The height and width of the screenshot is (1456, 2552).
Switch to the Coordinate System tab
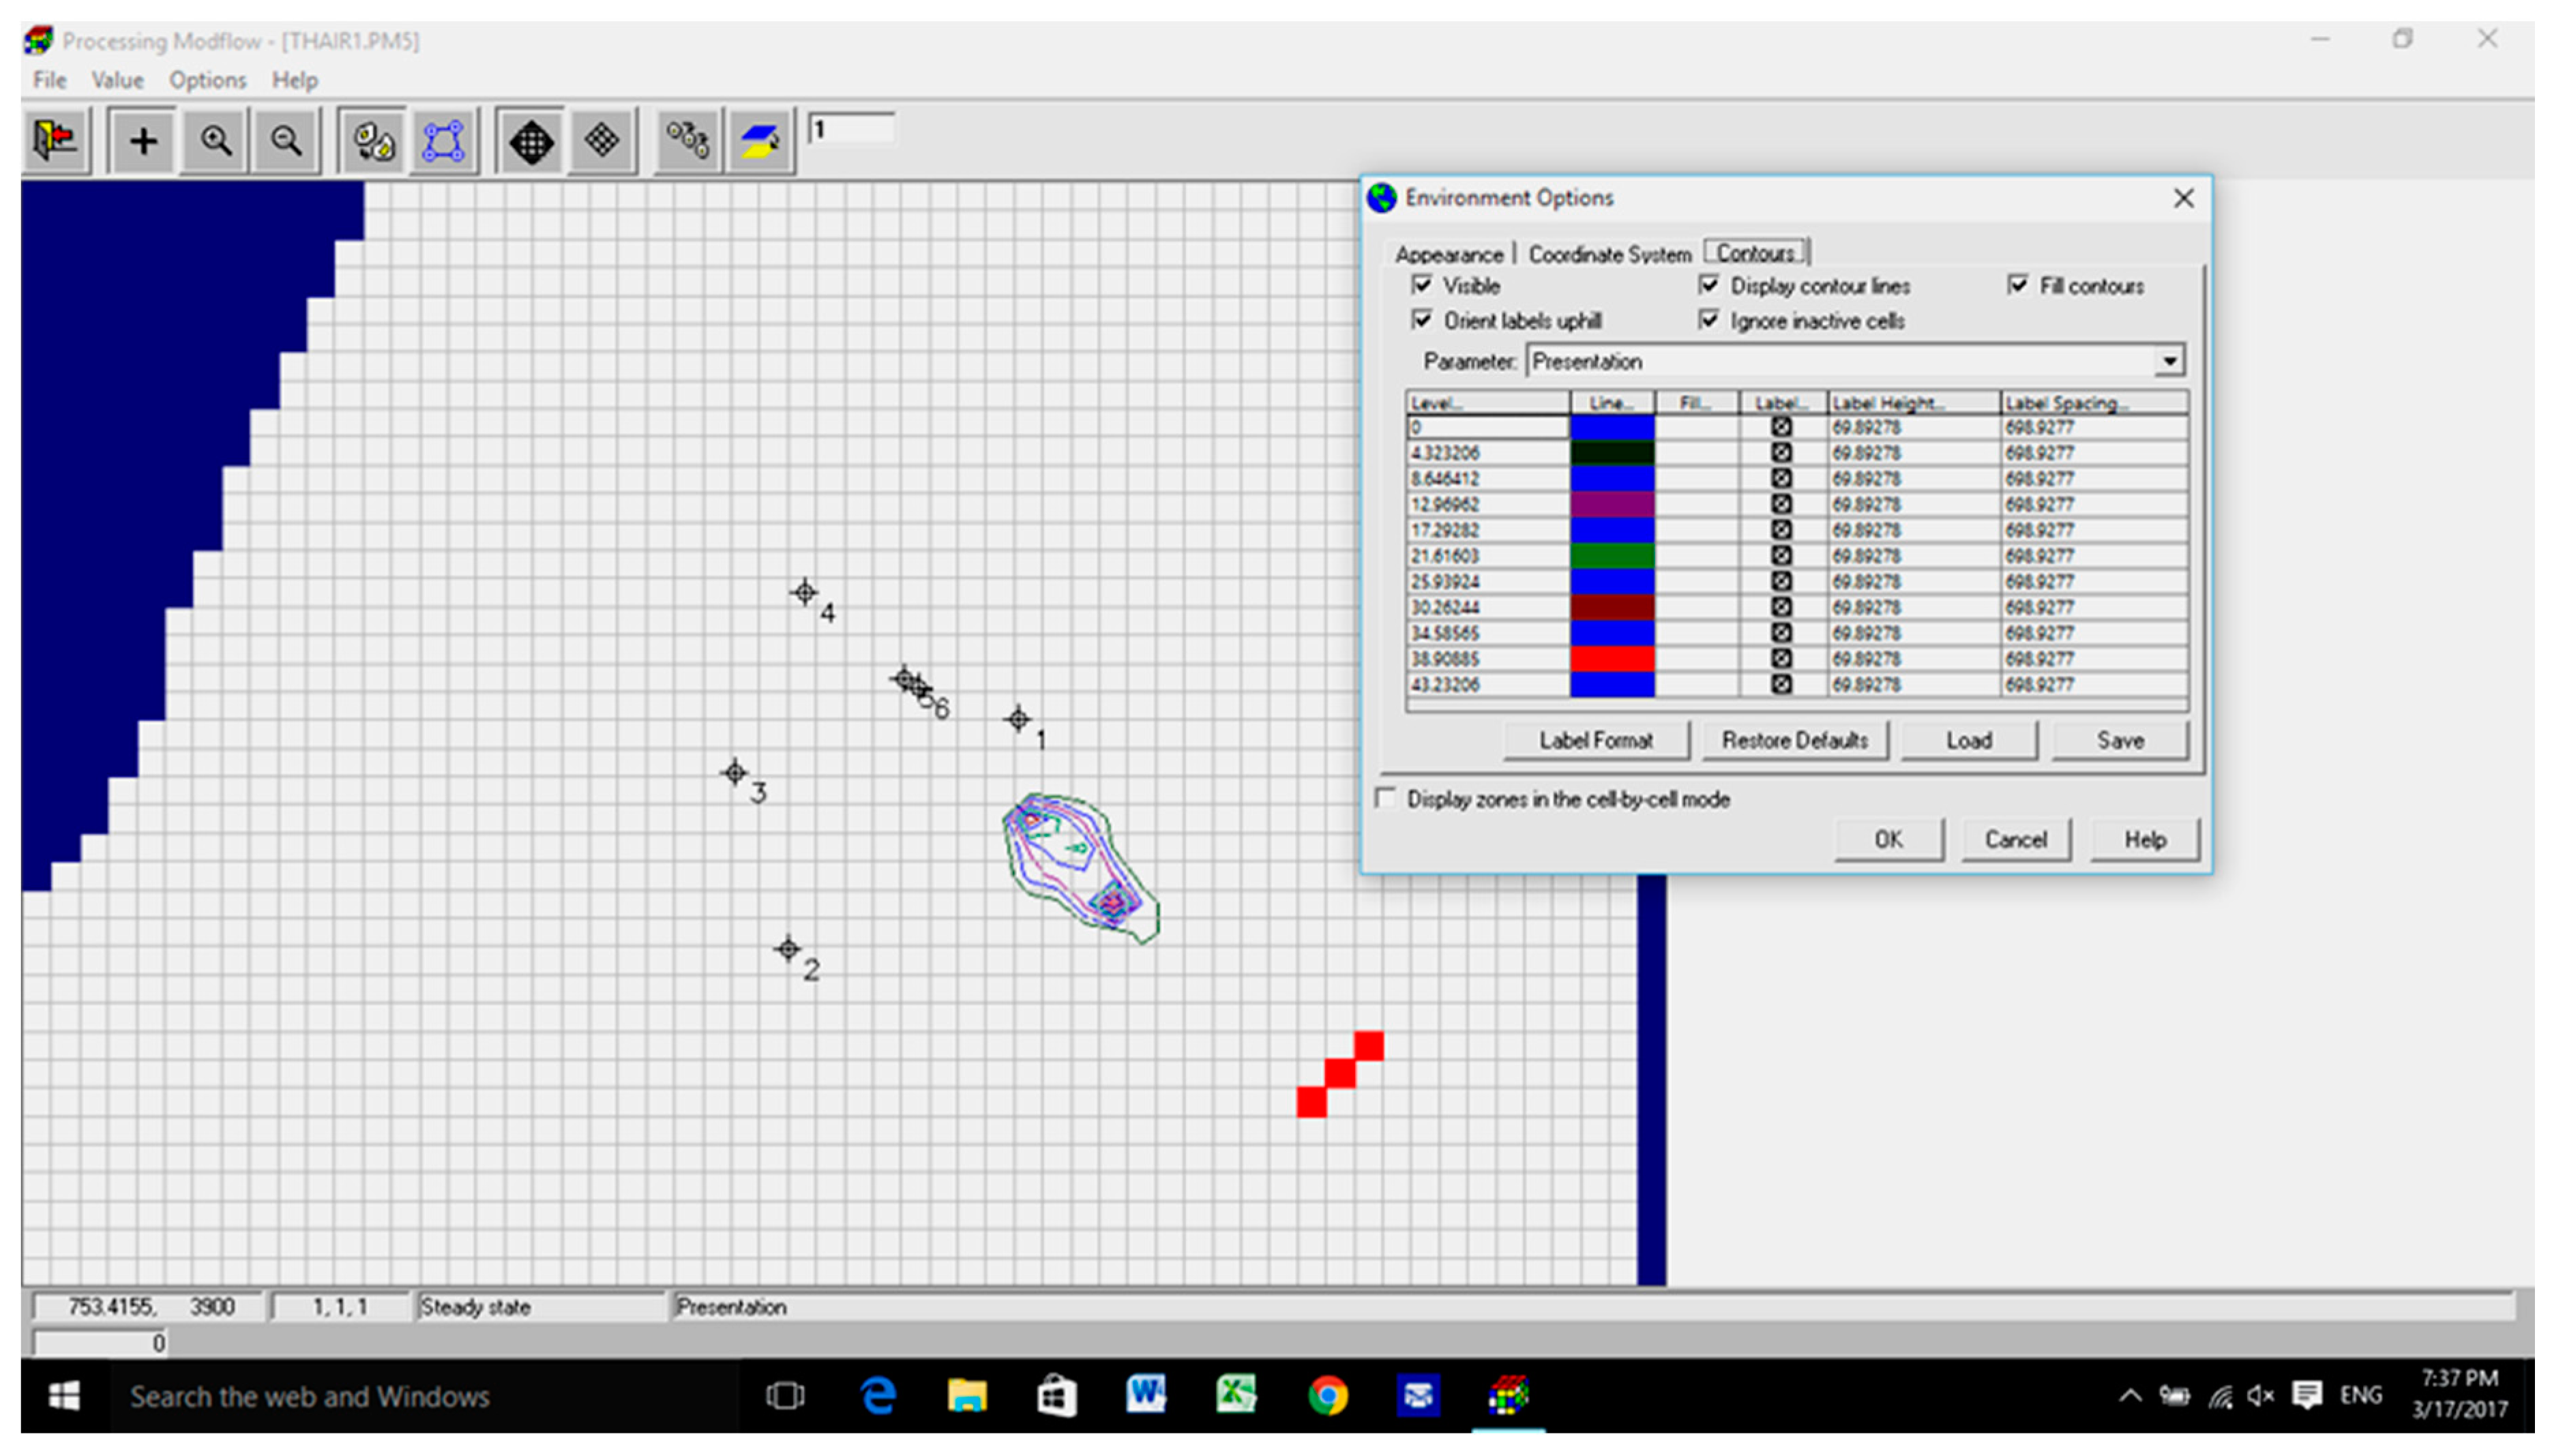pyautogui.click(x=1609, y=254)
